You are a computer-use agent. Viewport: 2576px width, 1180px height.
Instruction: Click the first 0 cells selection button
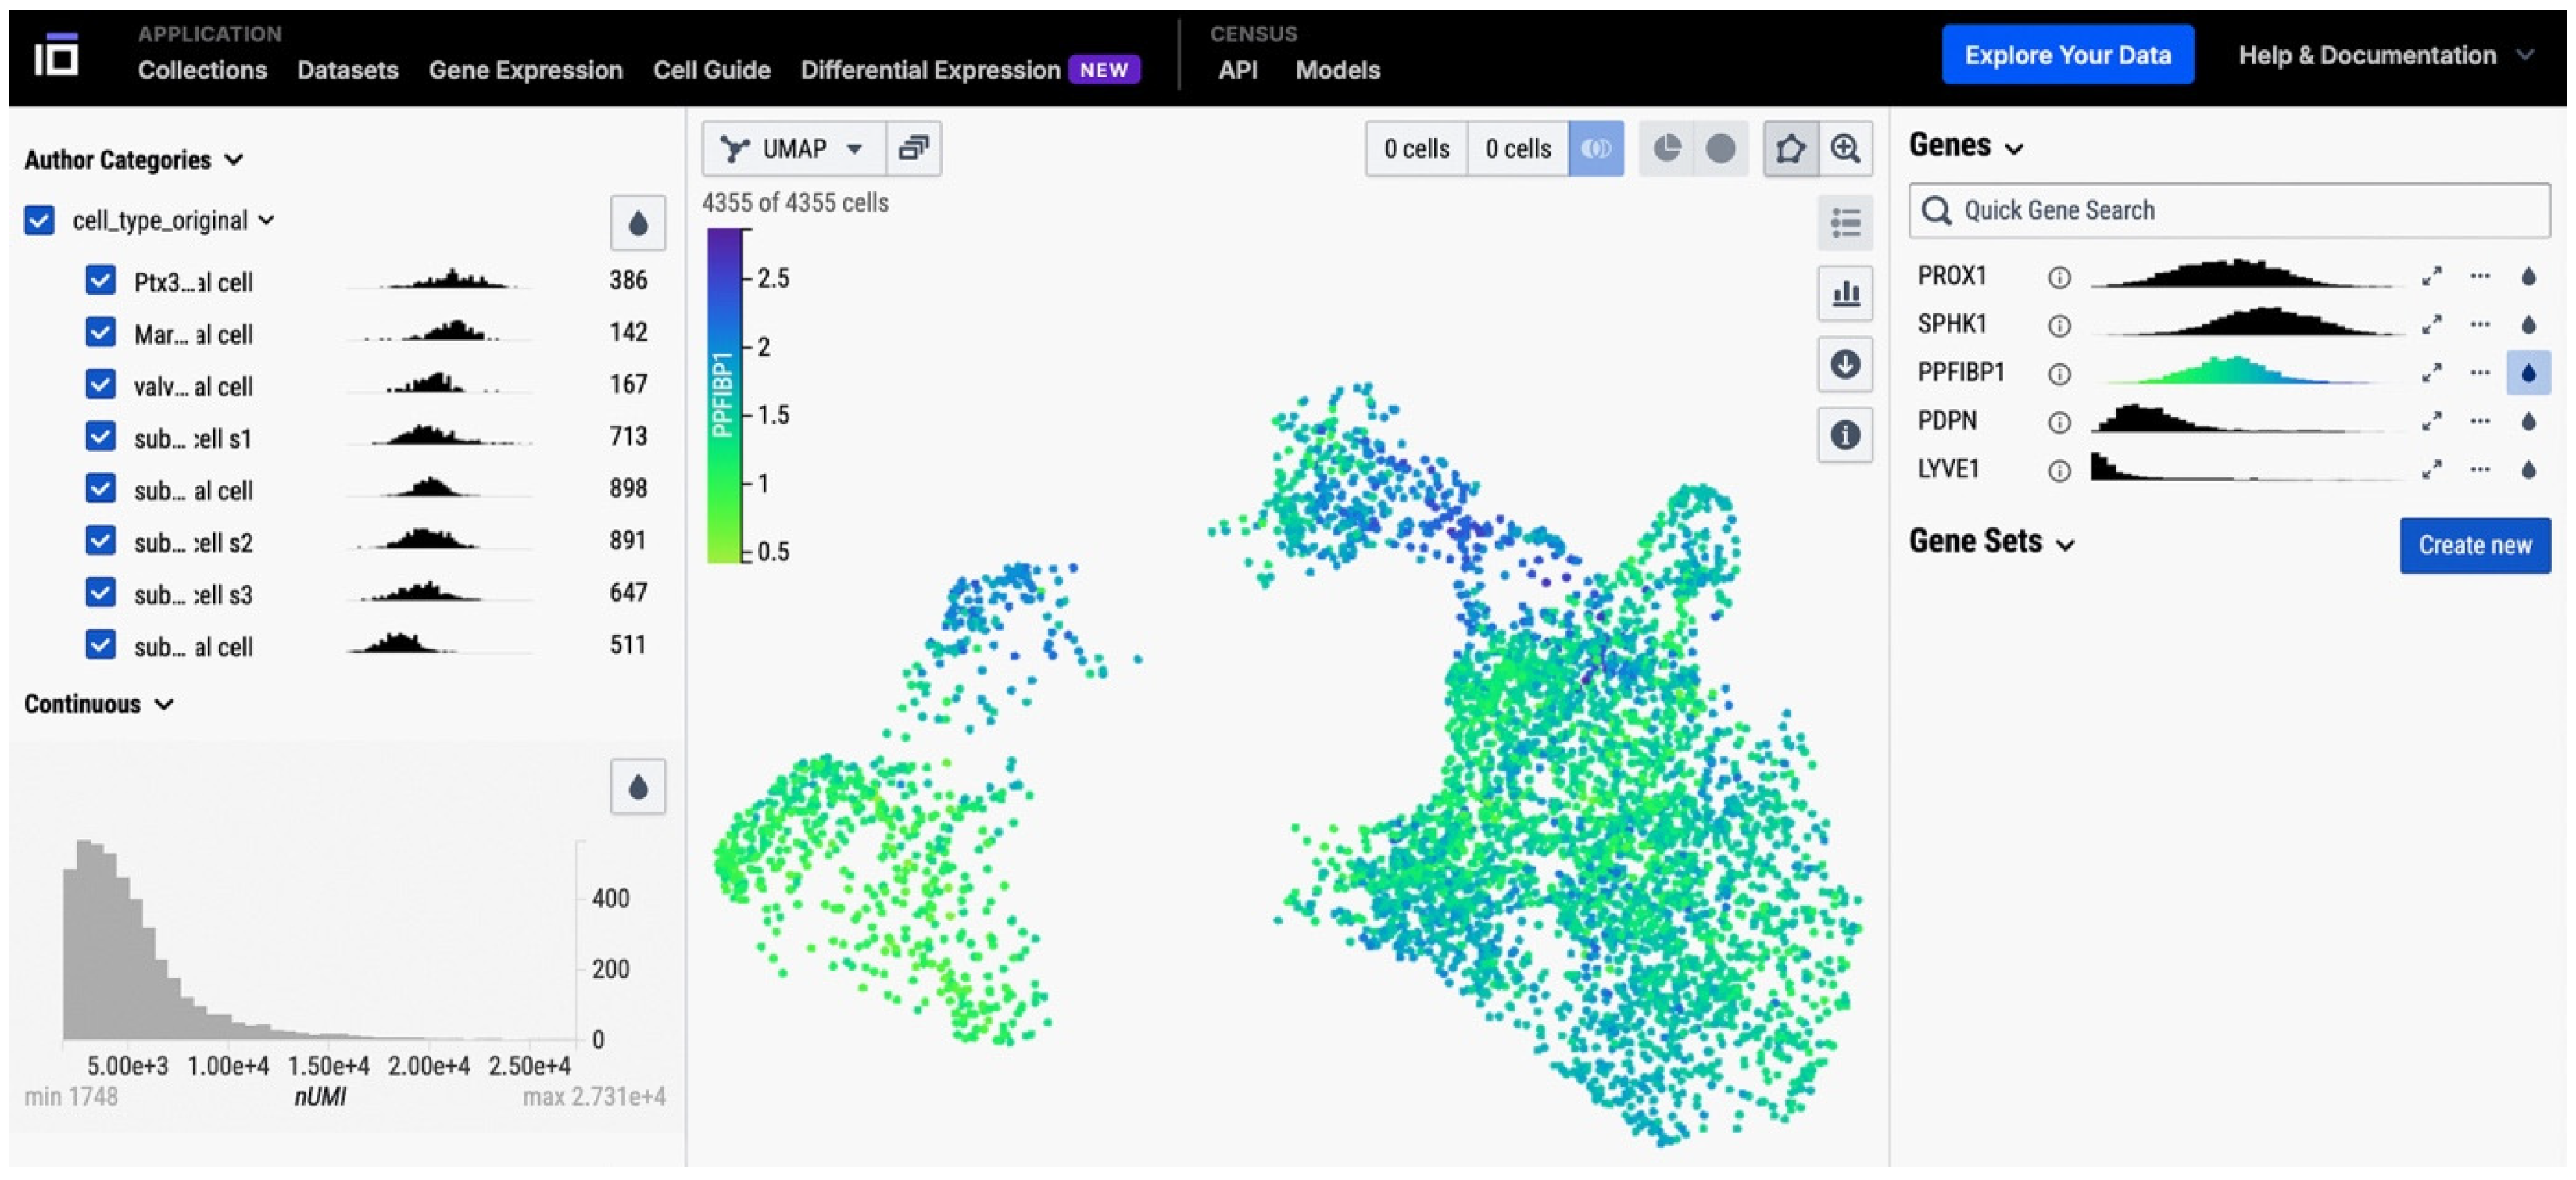[1416, 149]
